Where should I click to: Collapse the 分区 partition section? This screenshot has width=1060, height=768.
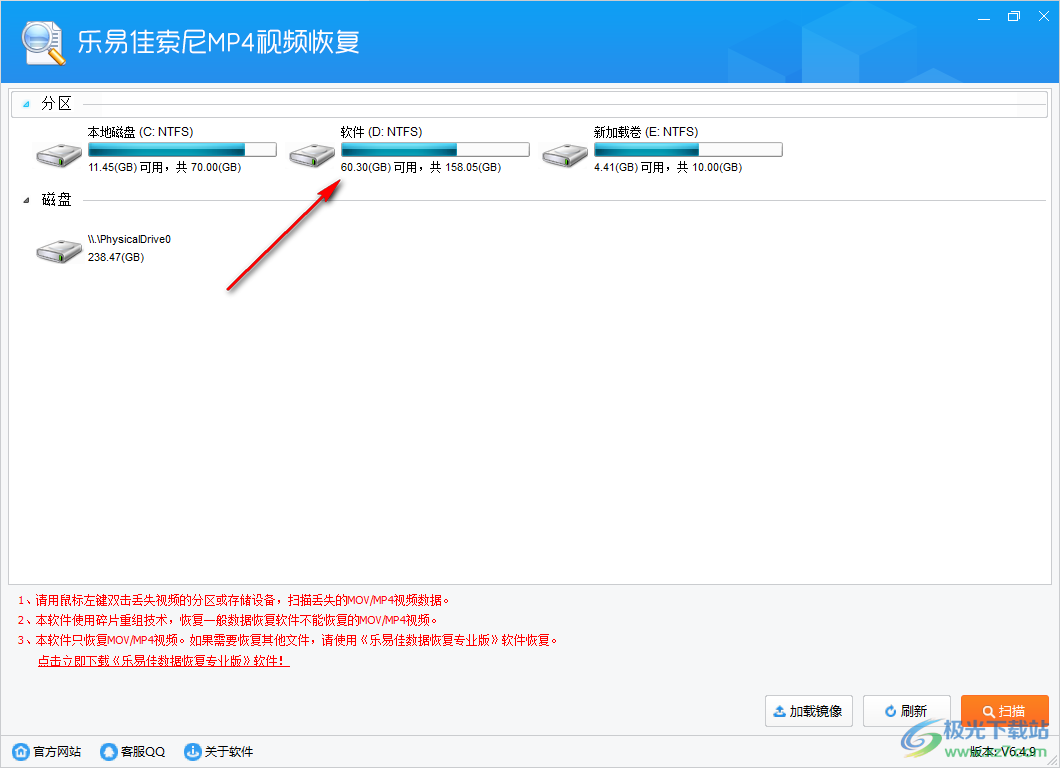pyautogui.click(x=26, y=104)
